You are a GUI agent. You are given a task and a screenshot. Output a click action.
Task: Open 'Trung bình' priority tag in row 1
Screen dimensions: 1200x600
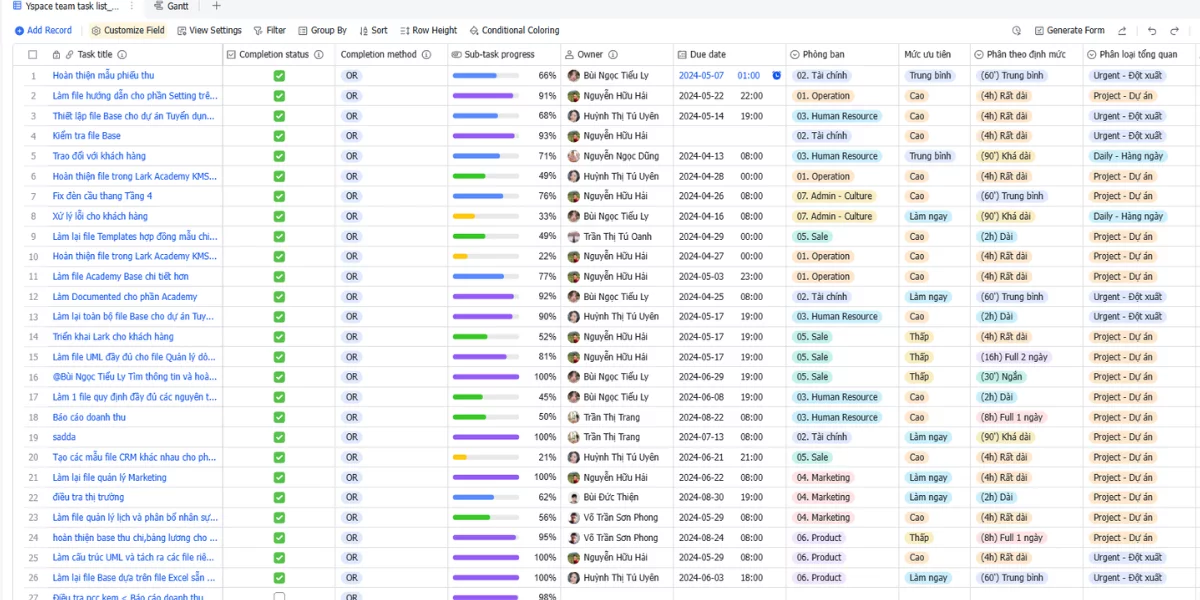pos(930,75)
